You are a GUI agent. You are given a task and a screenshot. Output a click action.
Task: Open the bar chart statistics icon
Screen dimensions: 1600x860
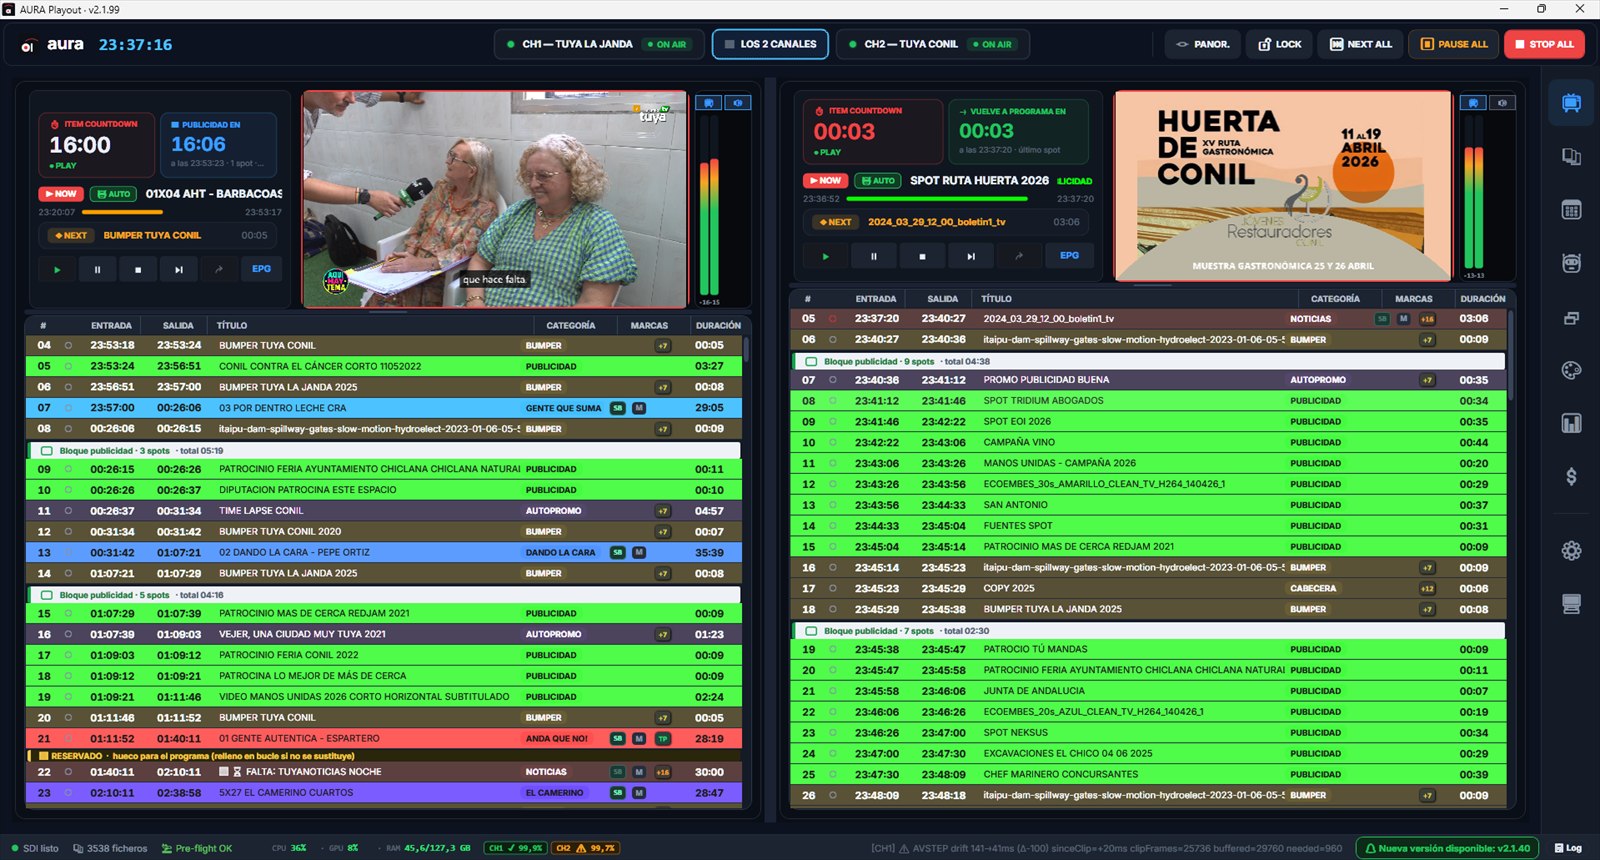[1571, 423]
